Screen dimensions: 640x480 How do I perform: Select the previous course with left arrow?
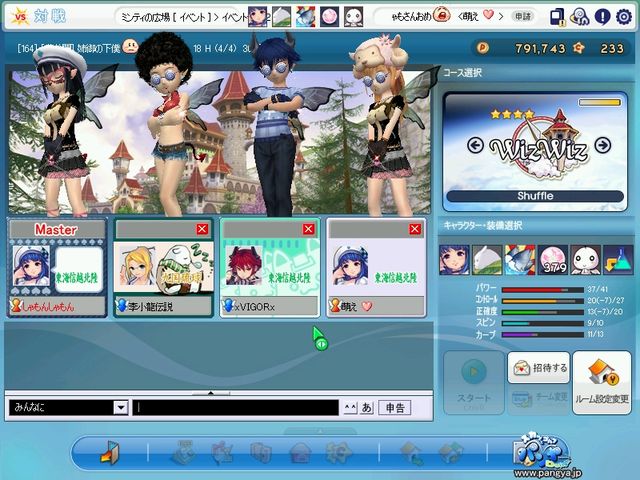point(475,145)
